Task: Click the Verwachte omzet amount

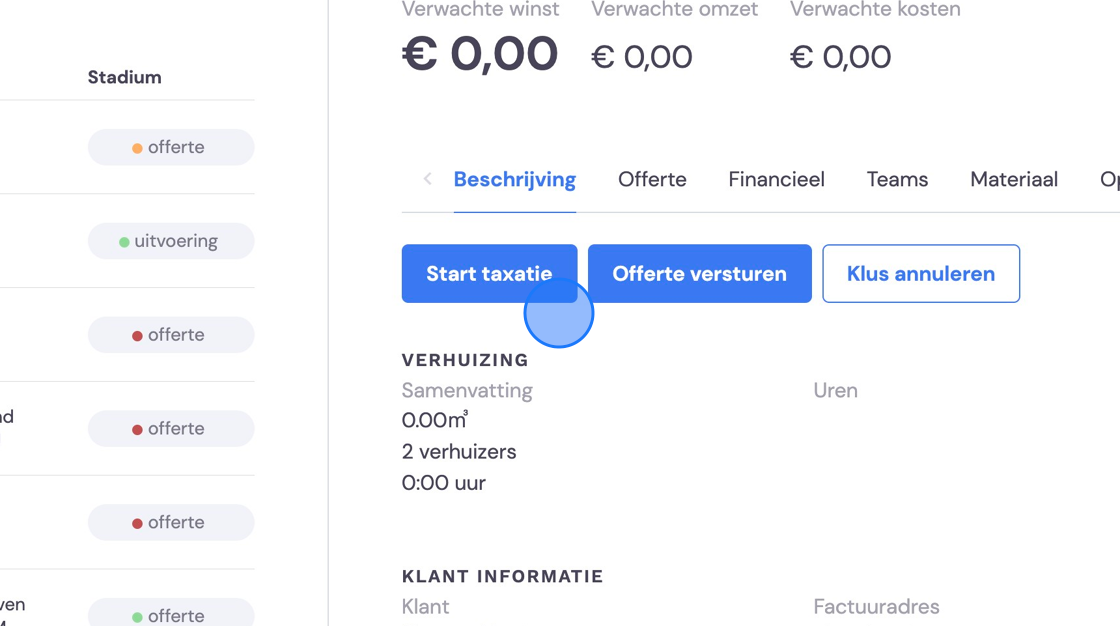Action: 641,57
